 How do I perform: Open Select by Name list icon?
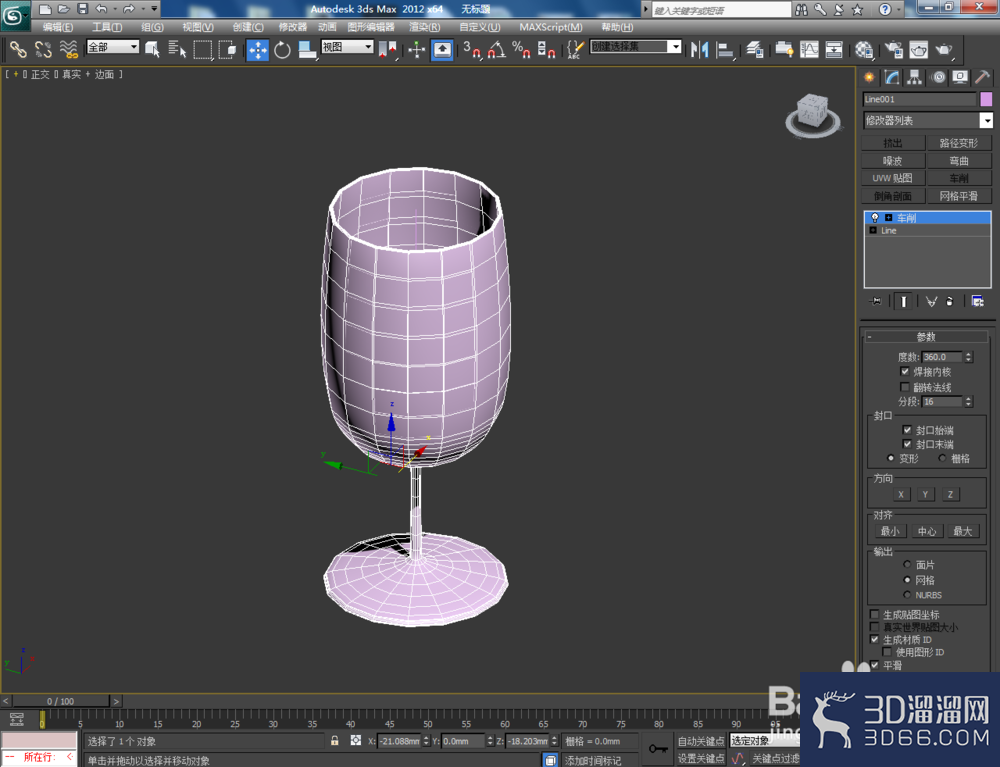pyautogui.click(x=177, y=49)
